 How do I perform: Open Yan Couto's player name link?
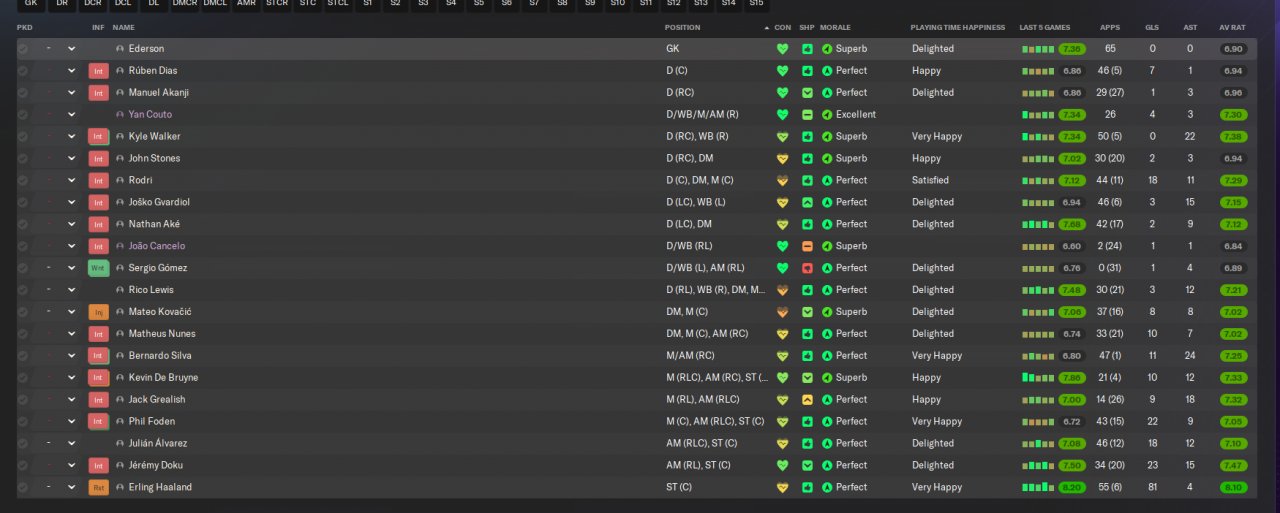pyautogui.click(x=150, y=115)
